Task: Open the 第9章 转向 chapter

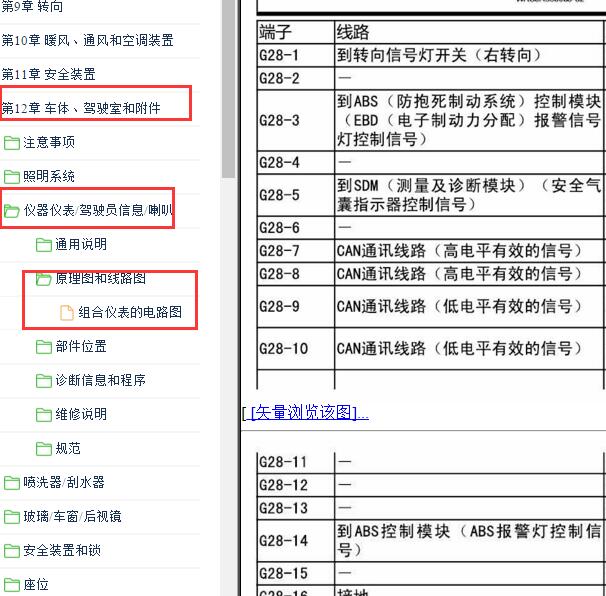Action: click(32, 6)
